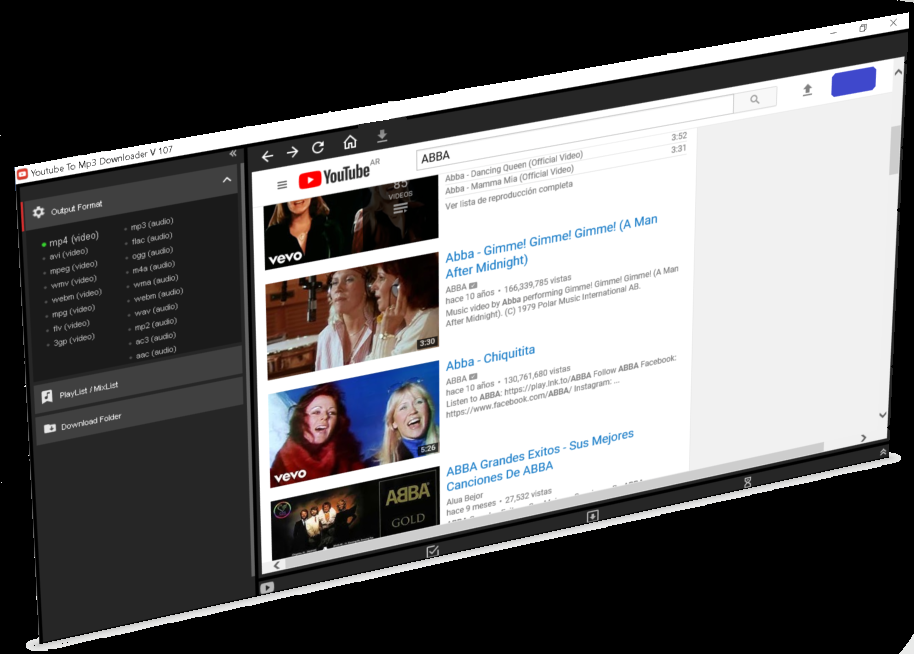Click the checkmark icon in the bottom bar

pos(433,551)
